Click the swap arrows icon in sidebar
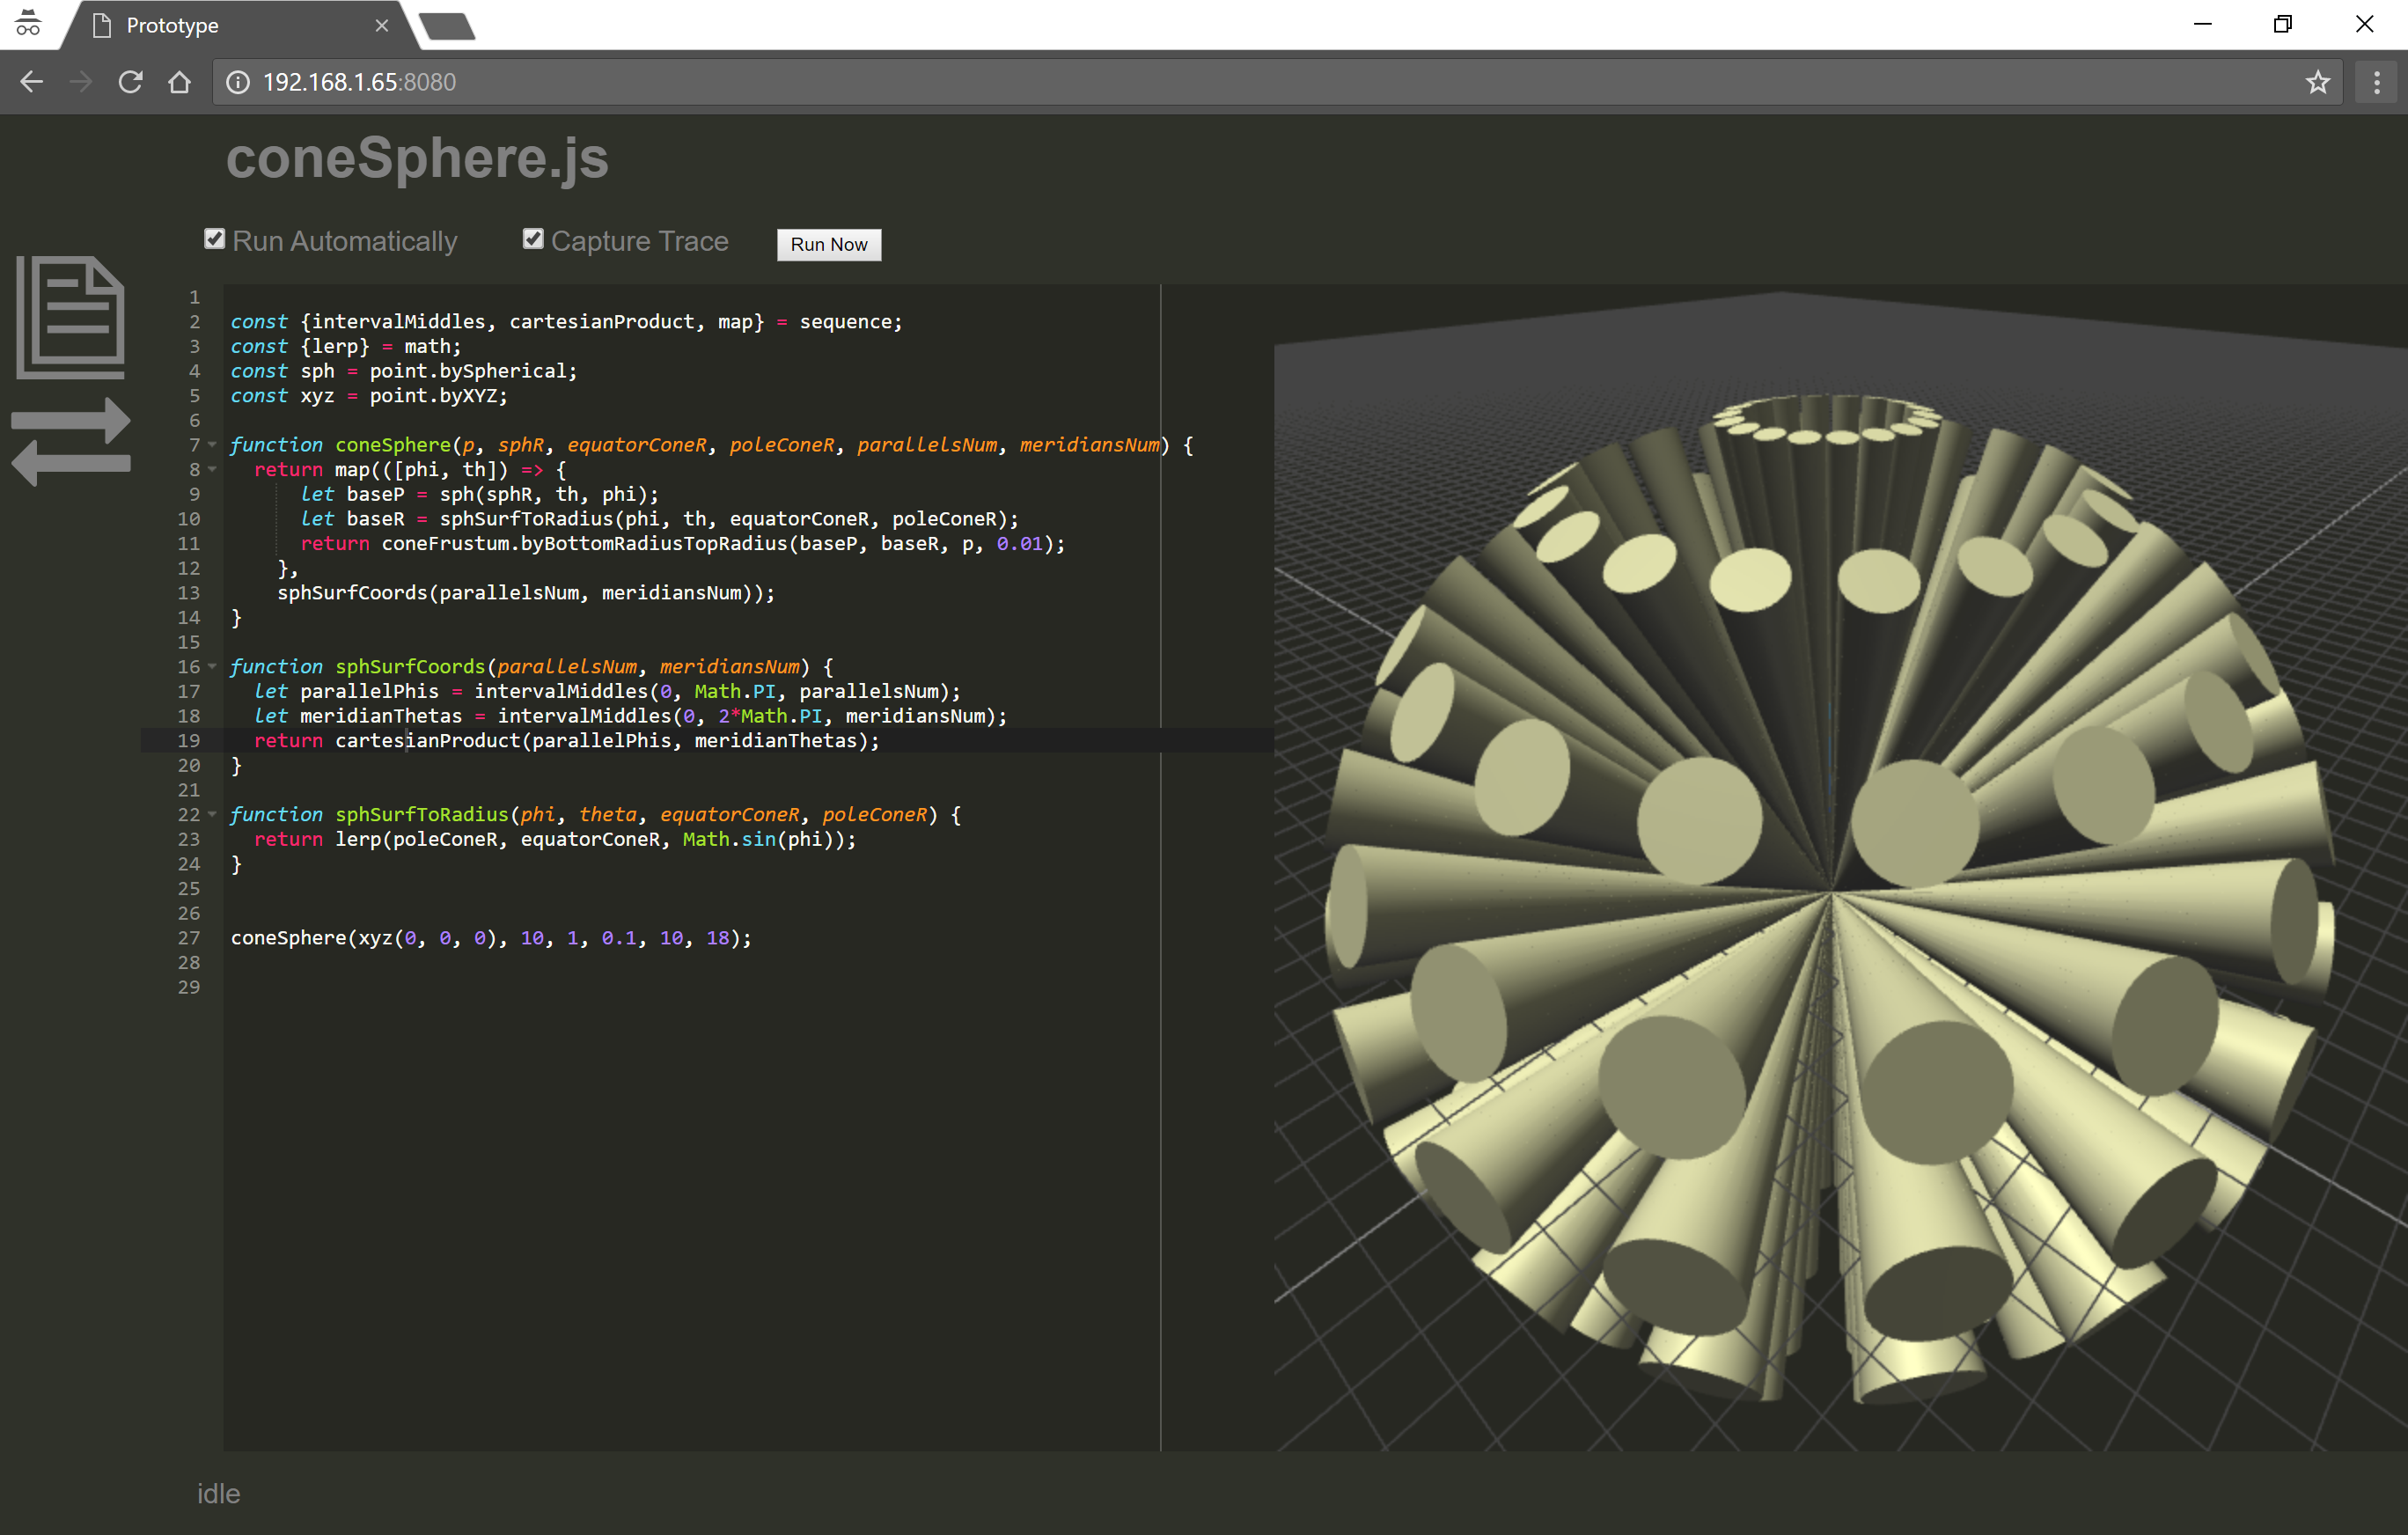 71,442
